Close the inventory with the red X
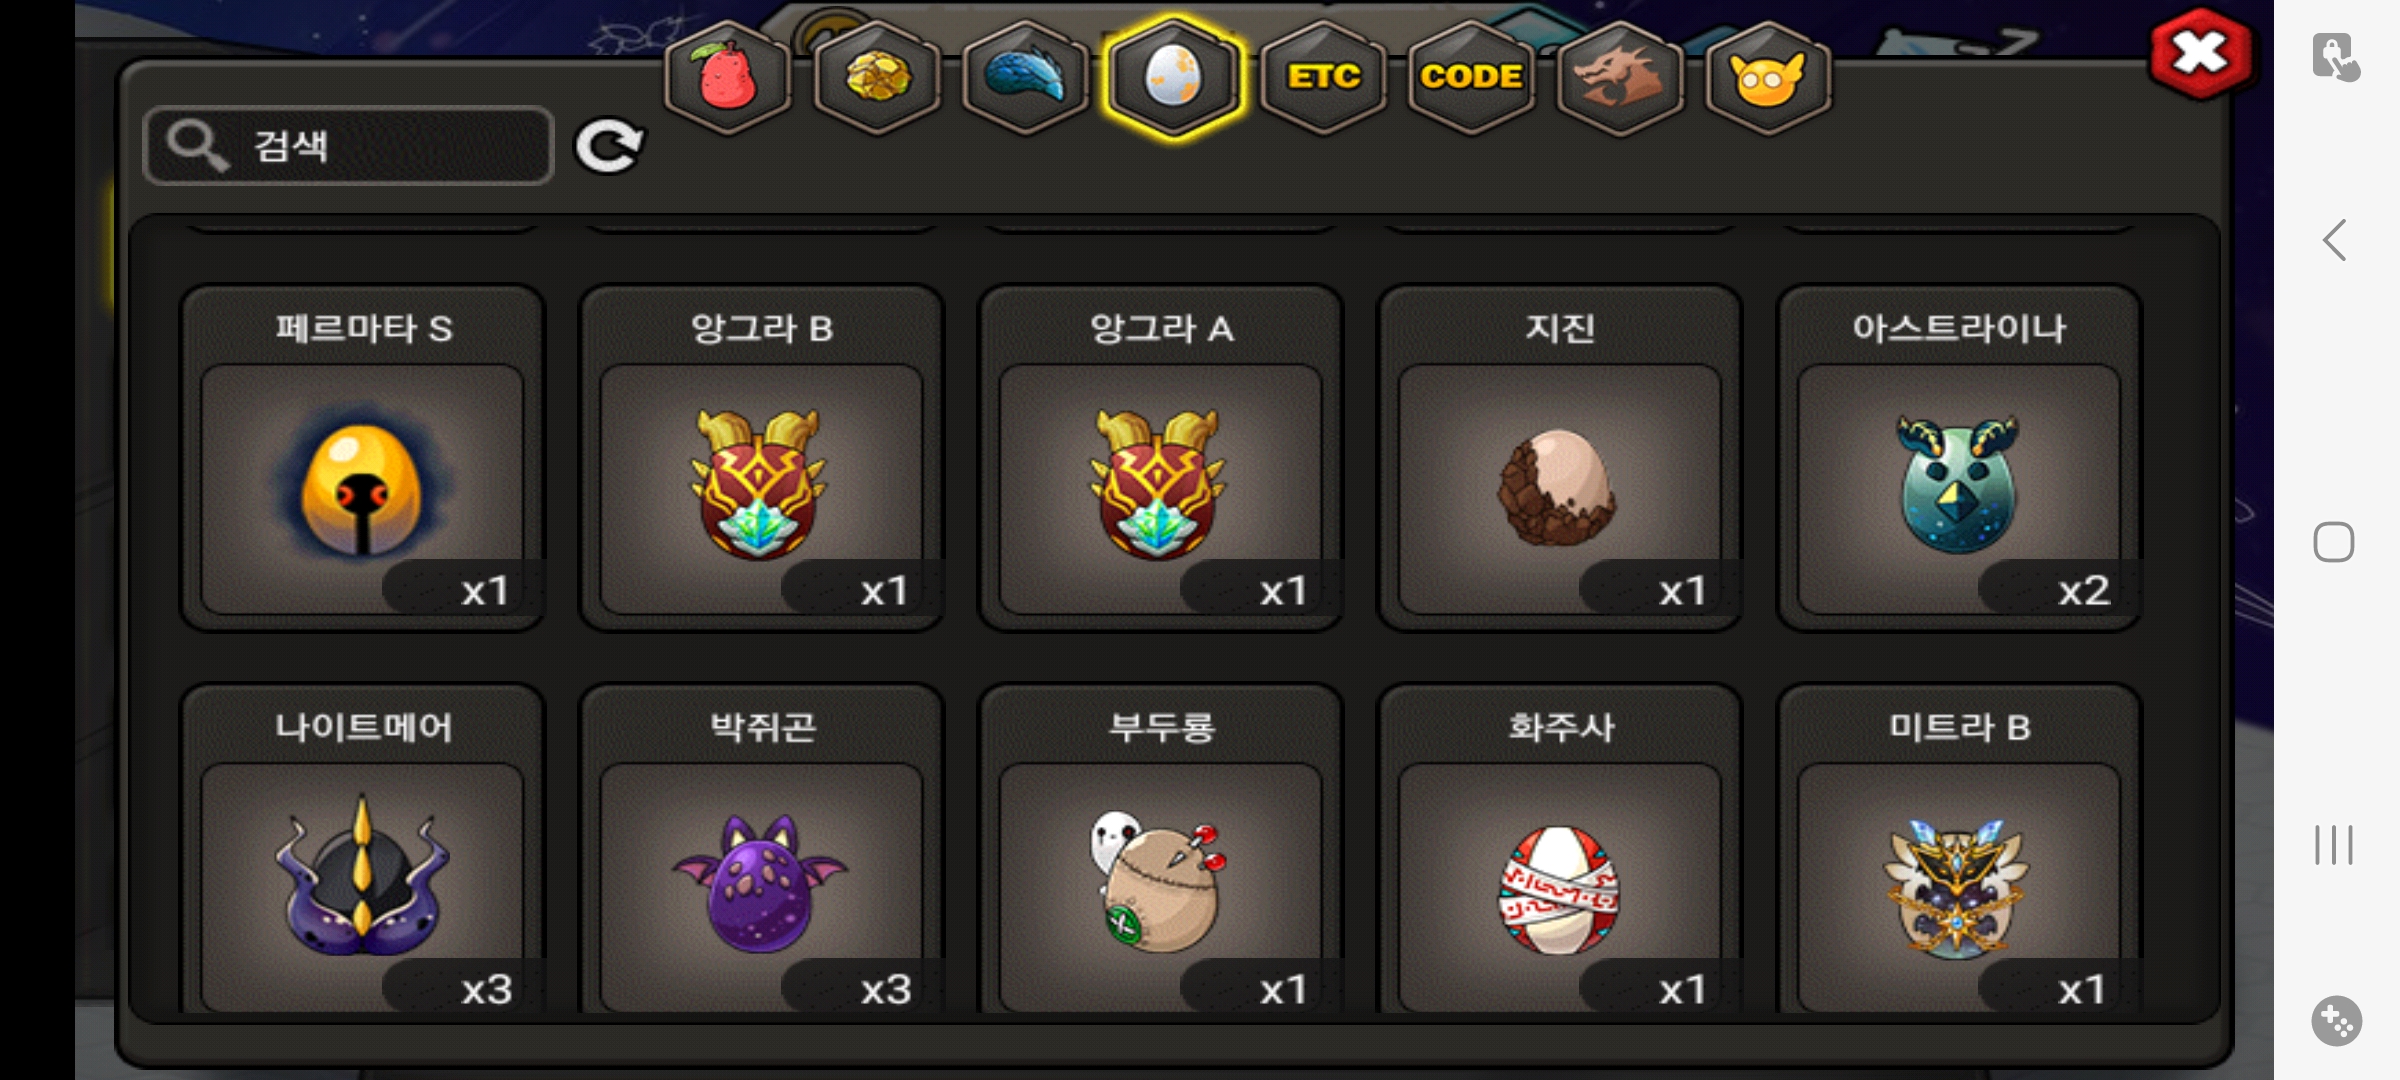Image resolution: width=2400 pixels, height=1080 pixels. pyautogui.click(x=2200, y=54)
